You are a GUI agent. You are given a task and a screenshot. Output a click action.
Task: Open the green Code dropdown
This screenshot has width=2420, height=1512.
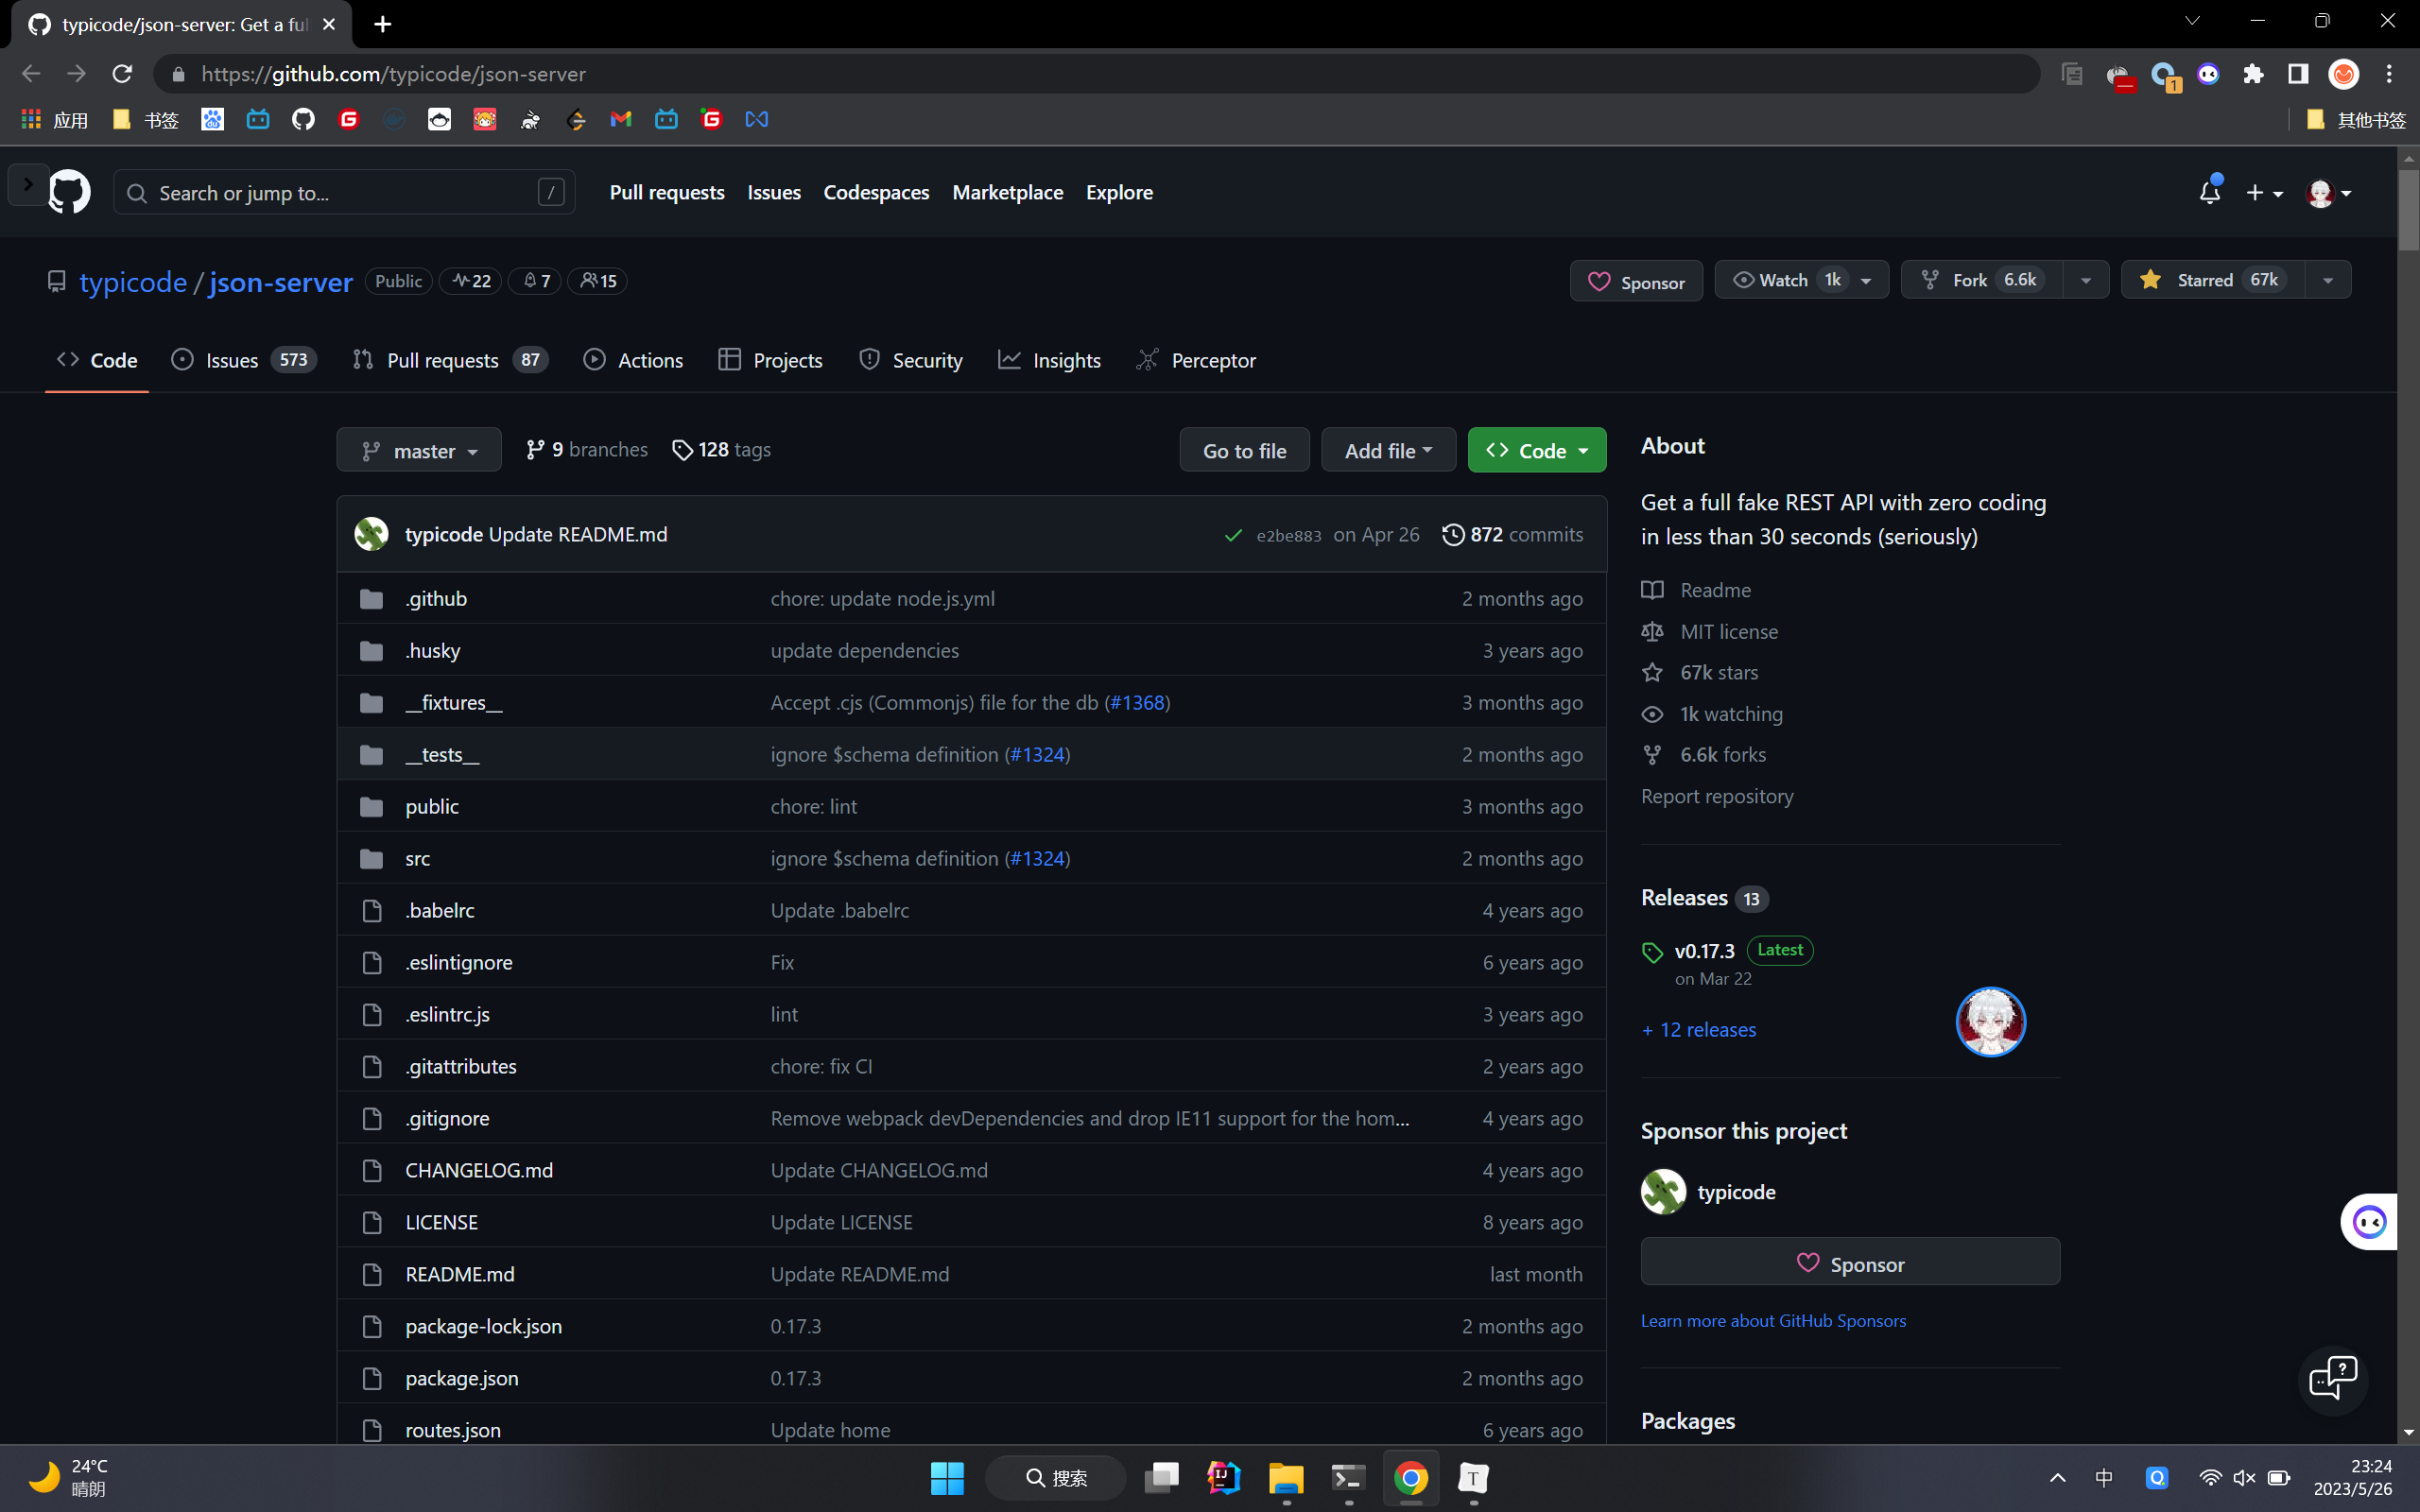pos(1536,451)
